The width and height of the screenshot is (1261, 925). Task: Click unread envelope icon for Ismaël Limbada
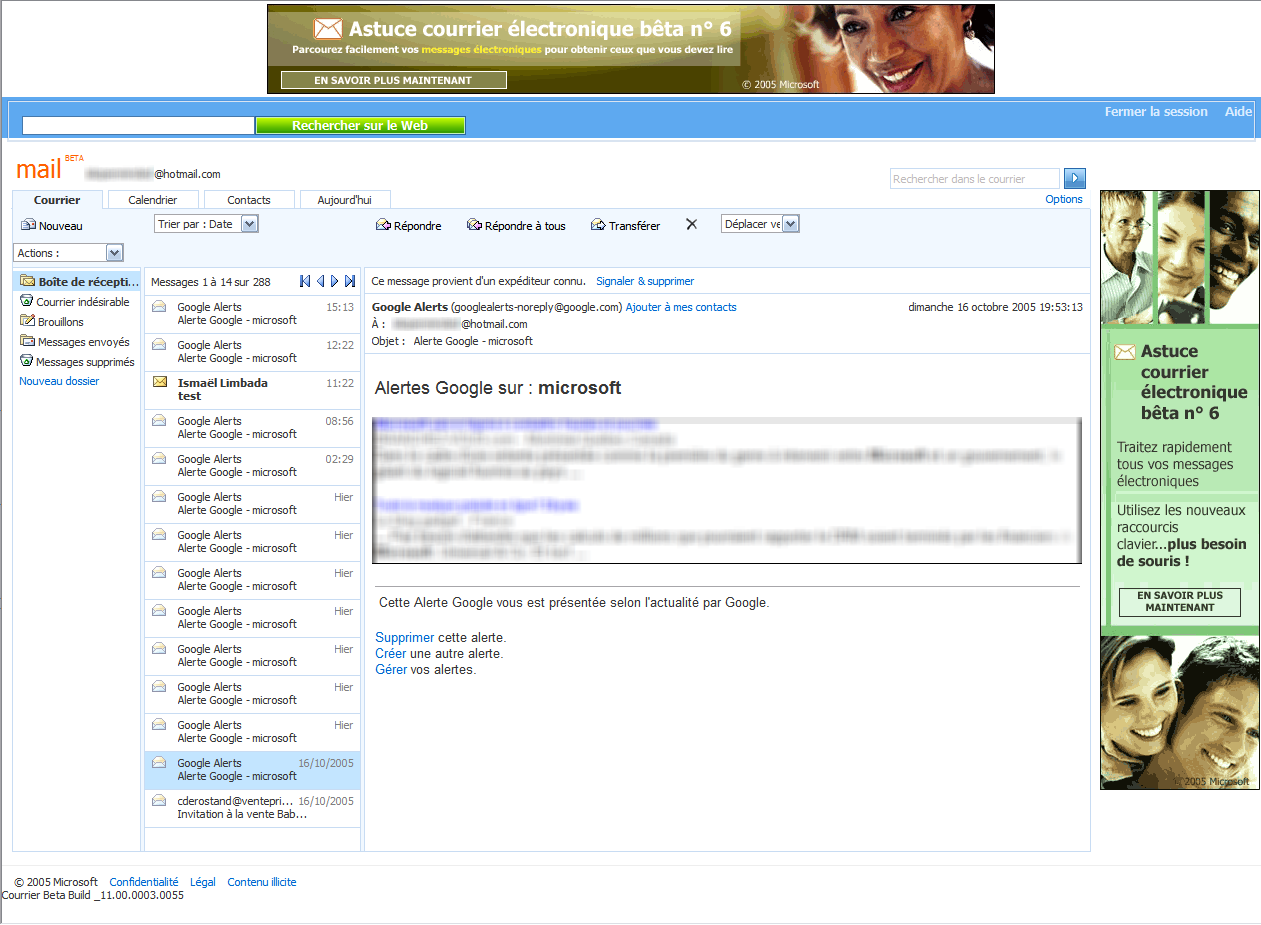159,382
